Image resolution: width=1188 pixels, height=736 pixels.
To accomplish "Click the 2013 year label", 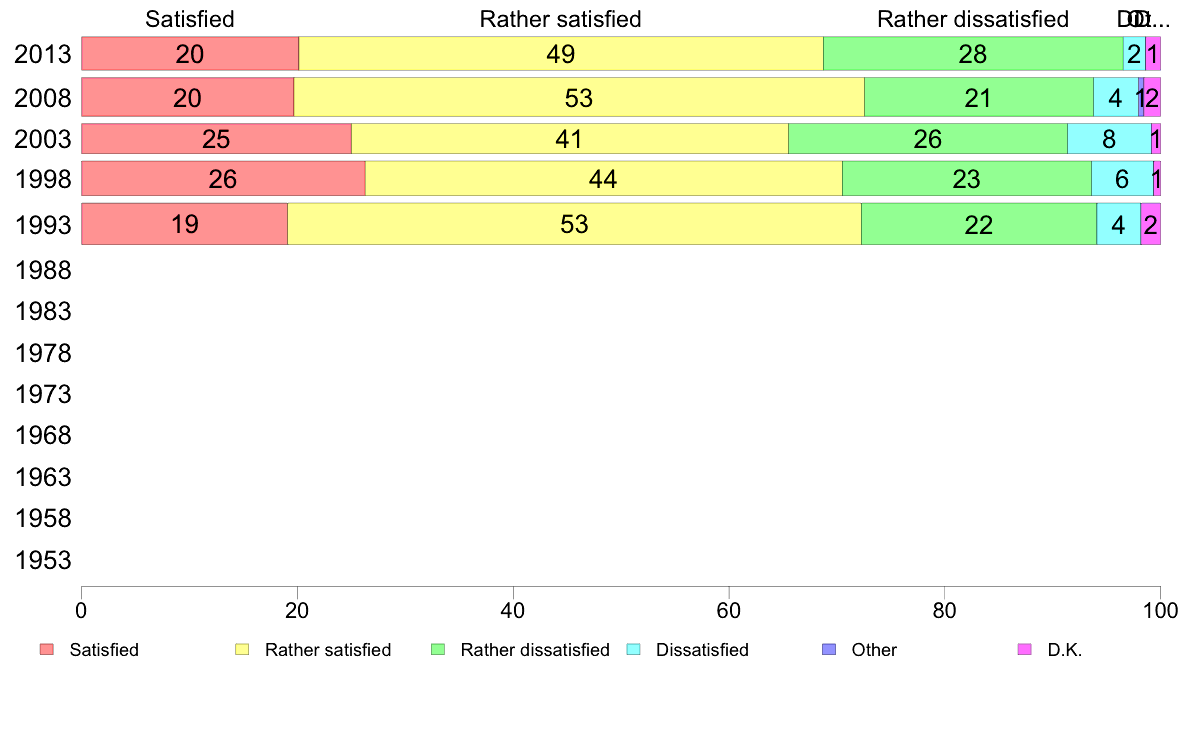I will [43, 54].
